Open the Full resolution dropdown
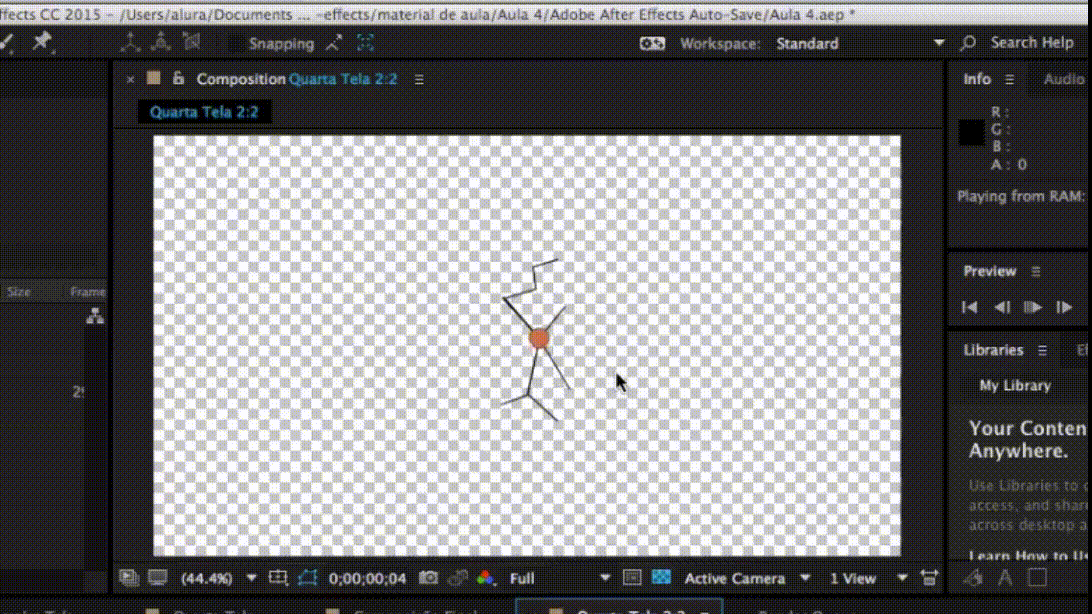 point(558,578)
